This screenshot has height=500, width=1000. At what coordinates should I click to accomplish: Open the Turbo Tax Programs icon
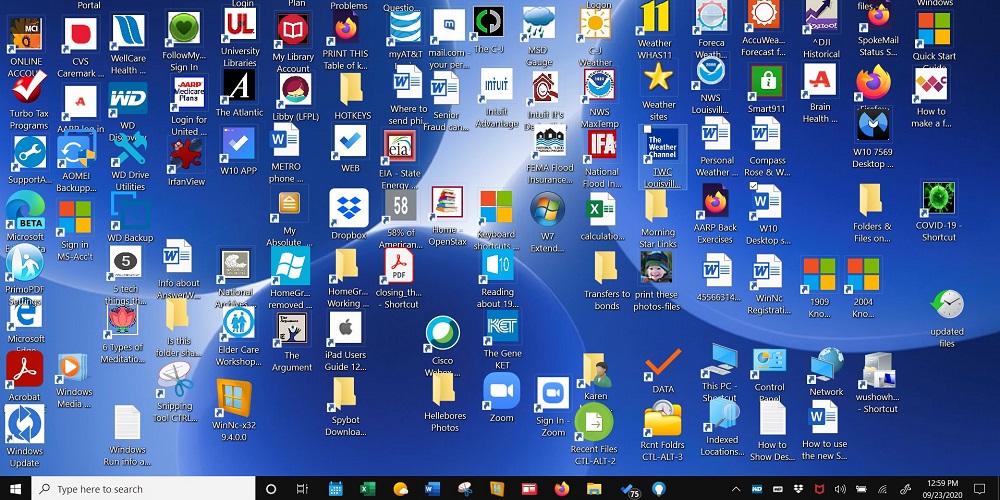(29, 87)
